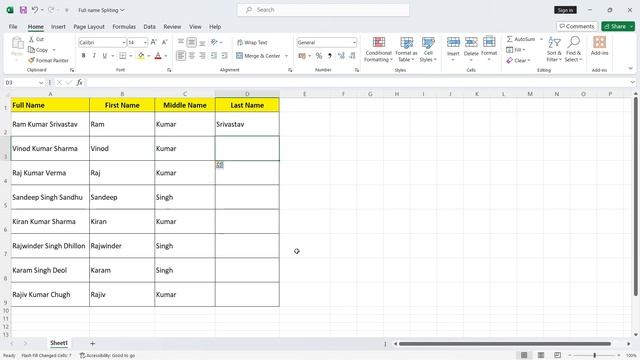Click the Comments button
Viewport: 640px width, 360px height.
click(x=577, y=26)
